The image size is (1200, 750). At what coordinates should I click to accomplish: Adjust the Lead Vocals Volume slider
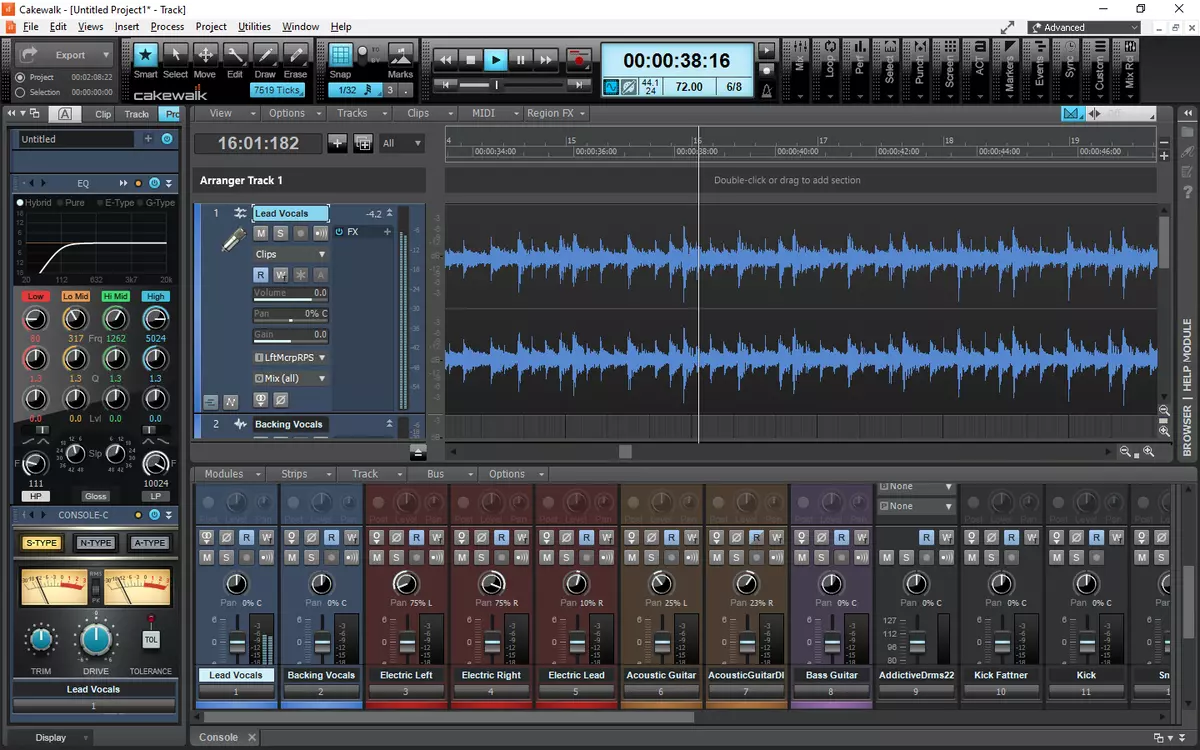pyautogui.click(x=290, y=294)
